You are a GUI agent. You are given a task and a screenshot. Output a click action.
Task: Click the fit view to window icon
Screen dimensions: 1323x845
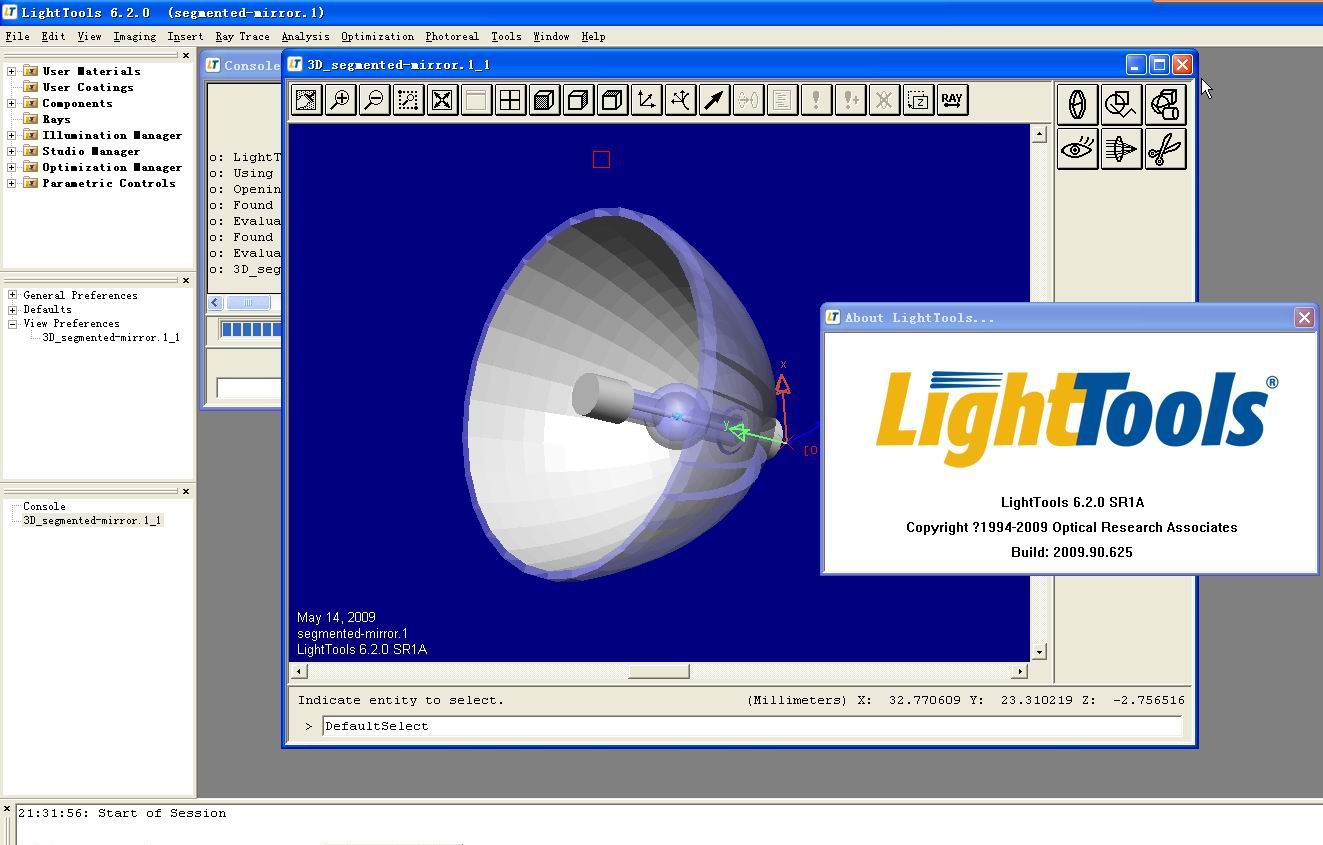443,100
